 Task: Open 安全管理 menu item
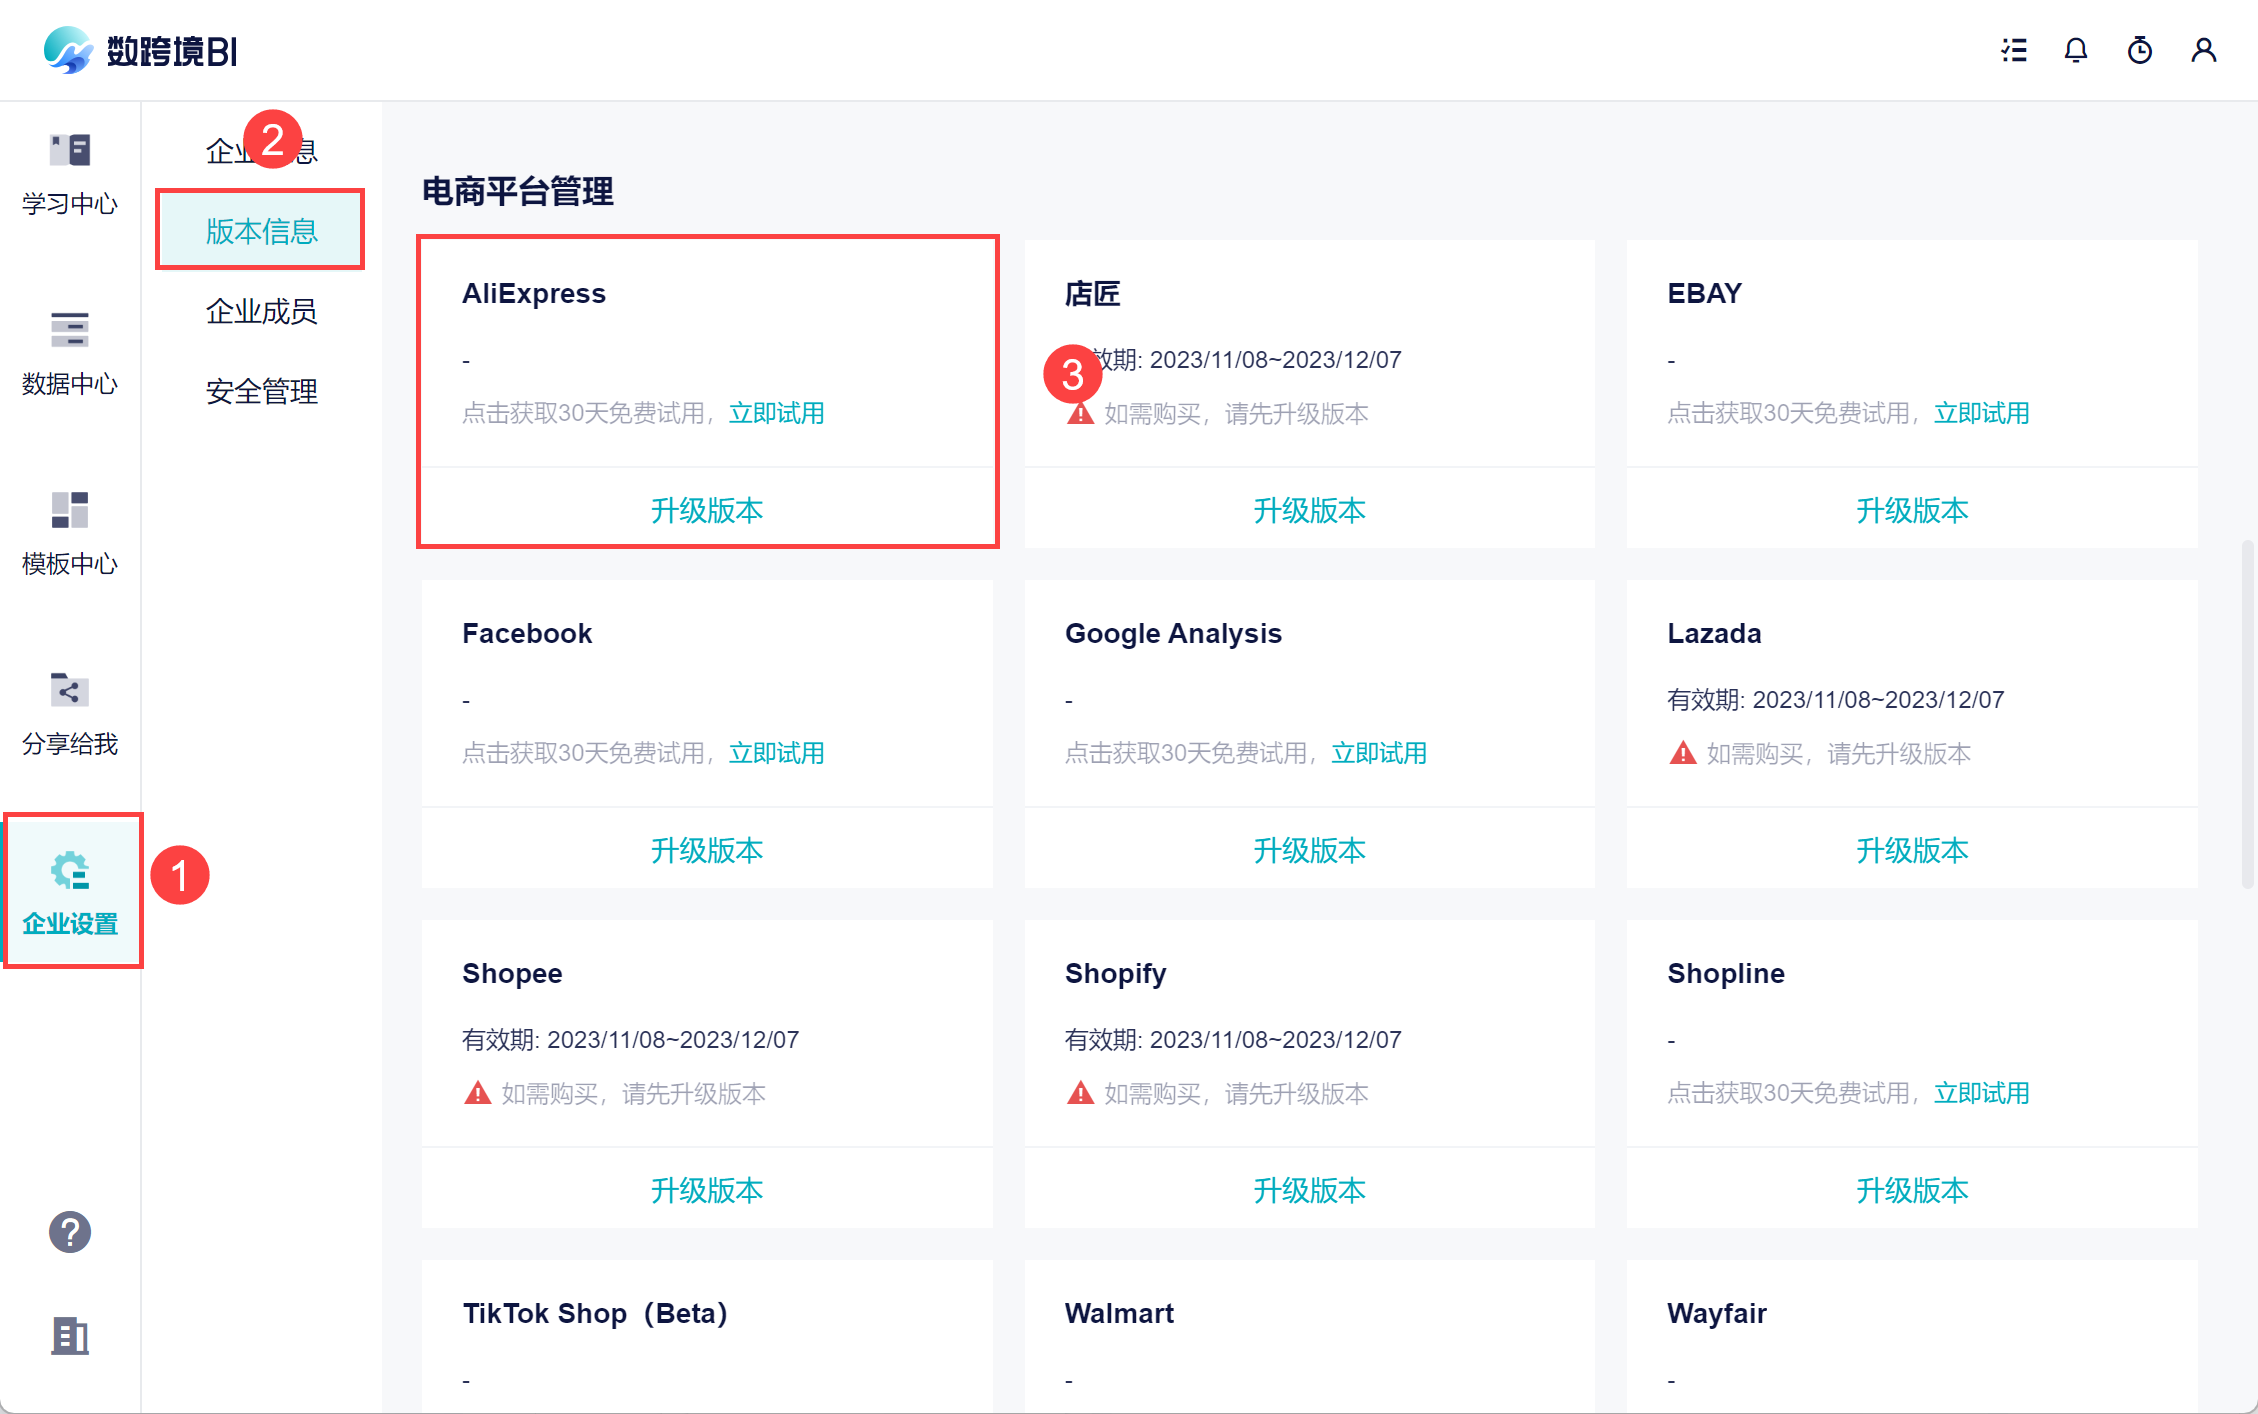click(x=261, y=391)
